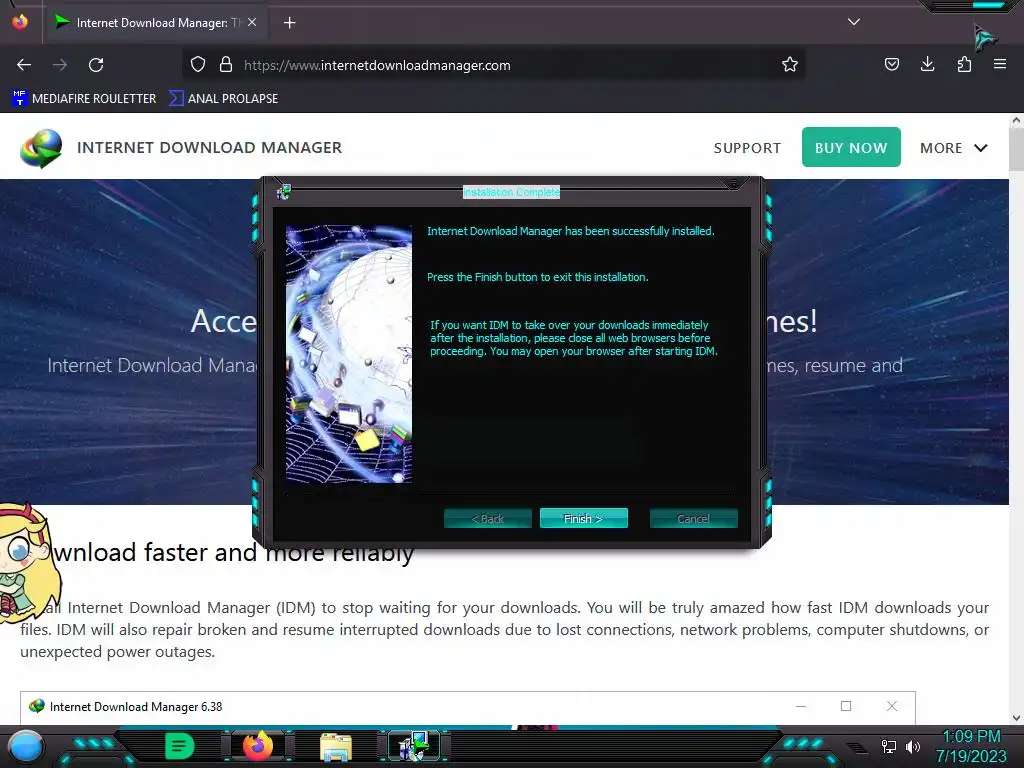Open the browser extensions menu
1024x768 pixels.
point(964,65)
